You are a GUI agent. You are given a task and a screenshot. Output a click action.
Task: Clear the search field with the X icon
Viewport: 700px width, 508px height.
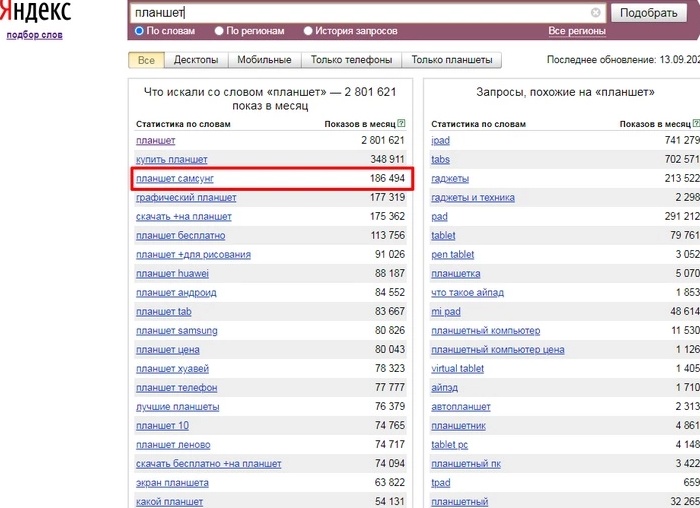click(595, 12)
